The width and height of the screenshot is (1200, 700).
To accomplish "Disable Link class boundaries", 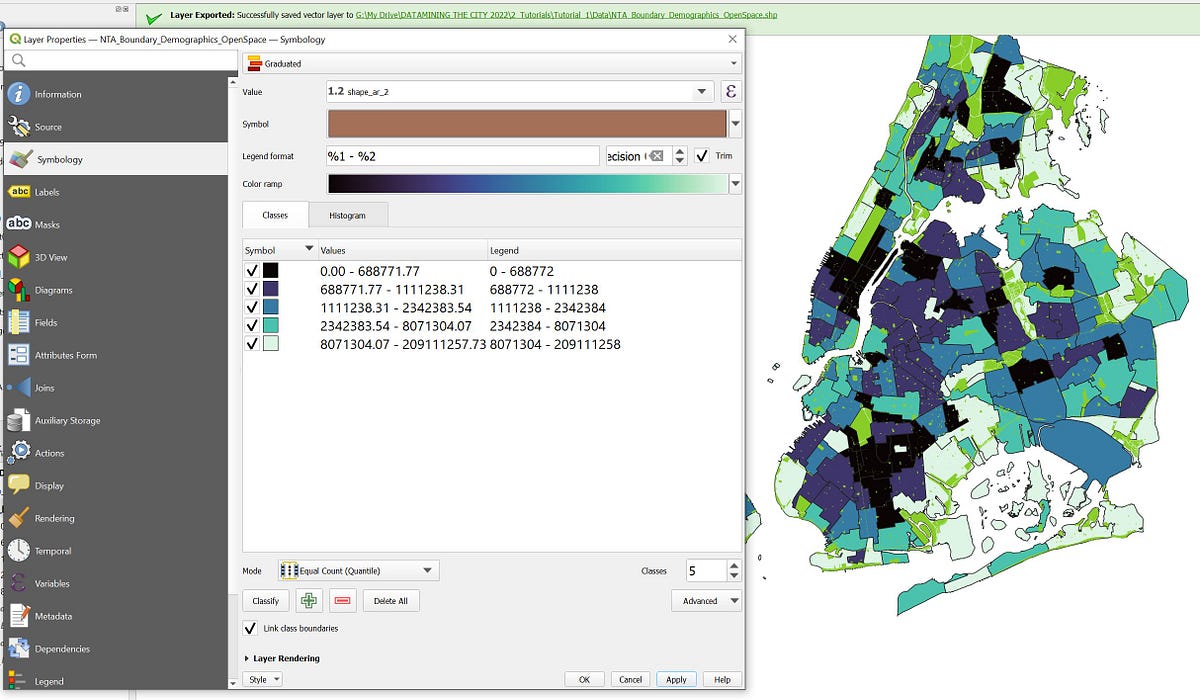I will 249,629.
